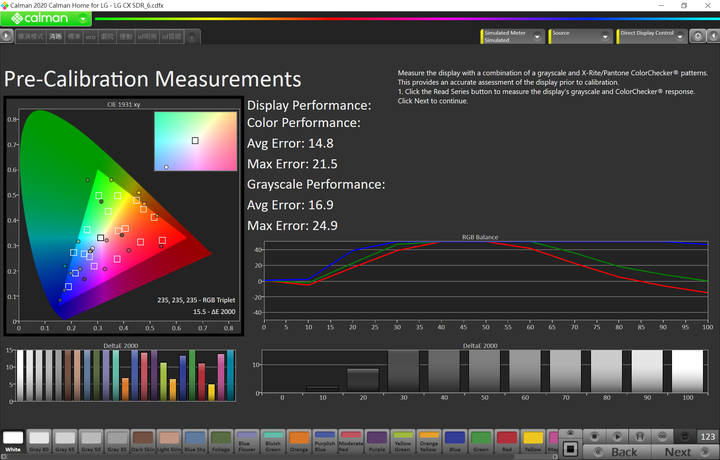The image size is (720, 460).
Task: Select the Blue Sky patch
Action: tap(195, 441)
